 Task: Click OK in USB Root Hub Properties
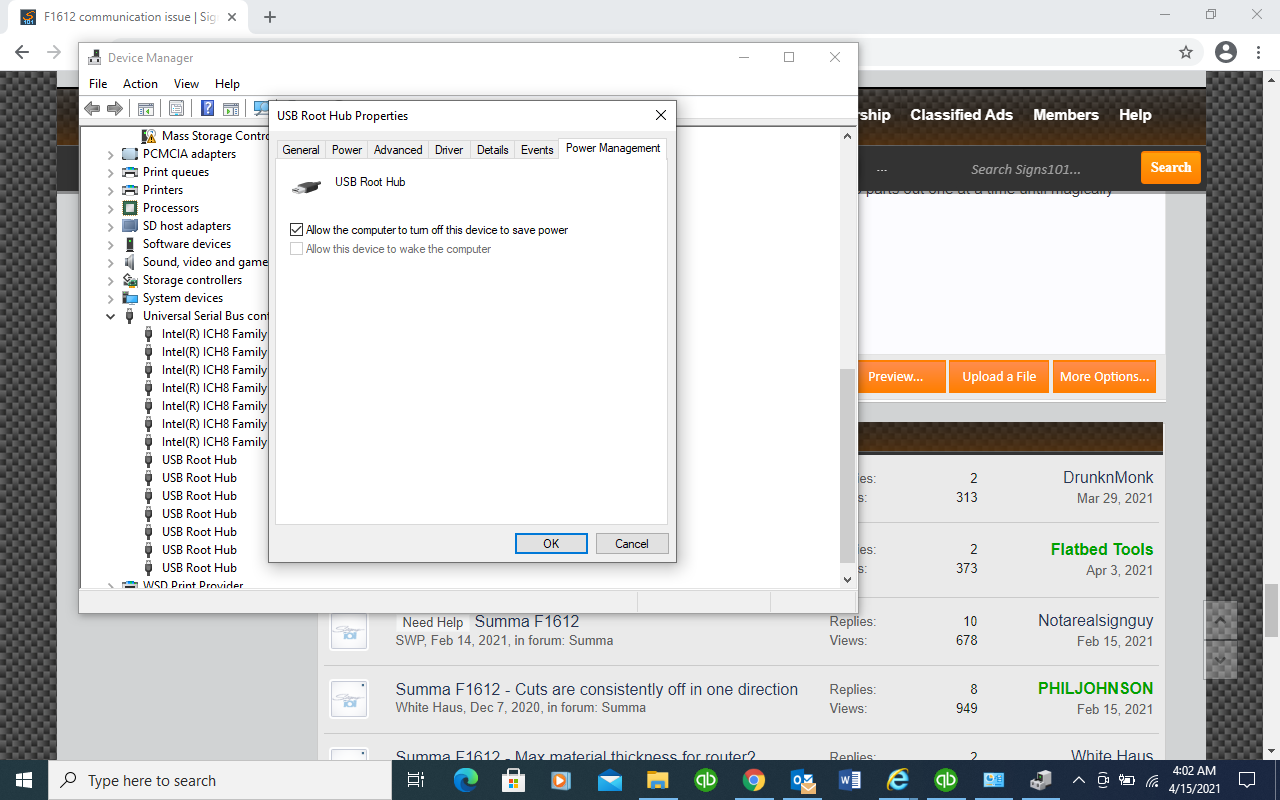(551, 544)
